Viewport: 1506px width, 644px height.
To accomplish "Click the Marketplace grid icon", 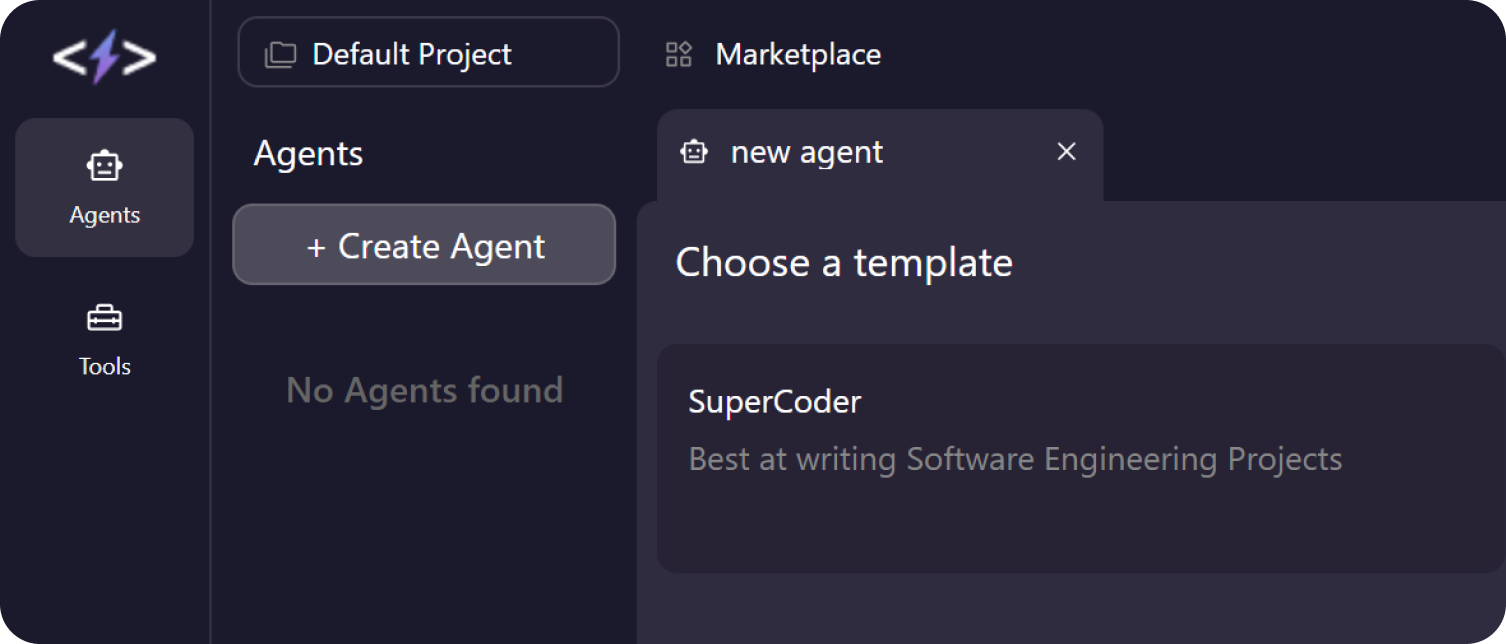I will tap(679, 54).
